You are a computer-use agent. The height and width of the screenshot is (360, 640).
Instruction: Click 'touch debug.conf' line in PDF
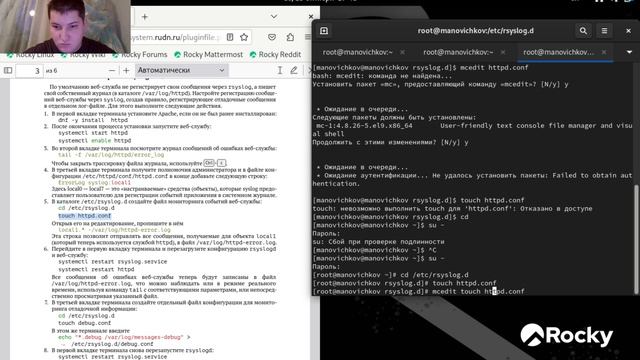pyautogui.click(x=84, y=323)
